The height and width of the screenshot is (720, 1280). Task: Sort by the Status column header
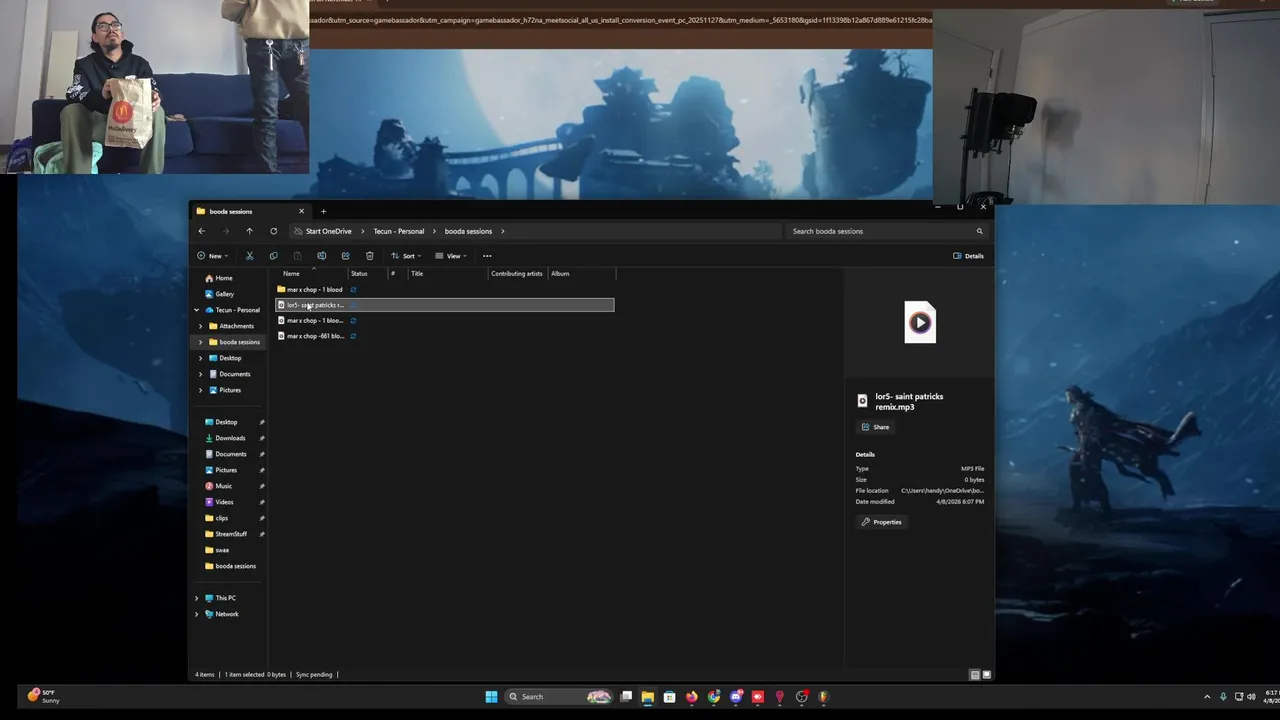(x=359, y=273)
